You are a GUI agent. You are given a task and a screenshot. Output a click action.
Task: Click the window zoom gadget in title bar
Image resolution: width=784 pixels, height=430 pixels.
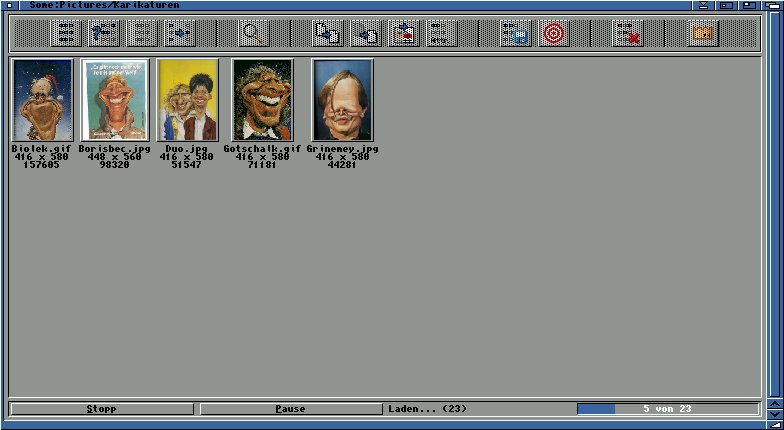pos(749,5)
